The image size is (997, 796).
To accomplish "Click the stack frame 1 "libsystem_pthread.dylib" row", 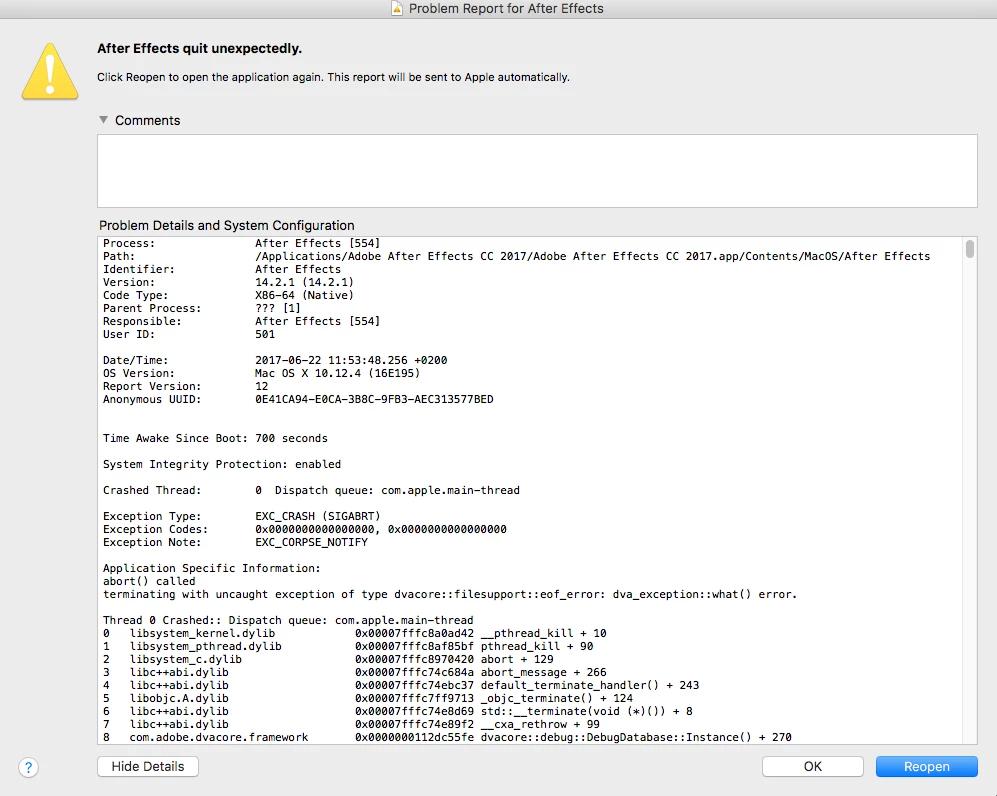I will (x=348, y=647).
